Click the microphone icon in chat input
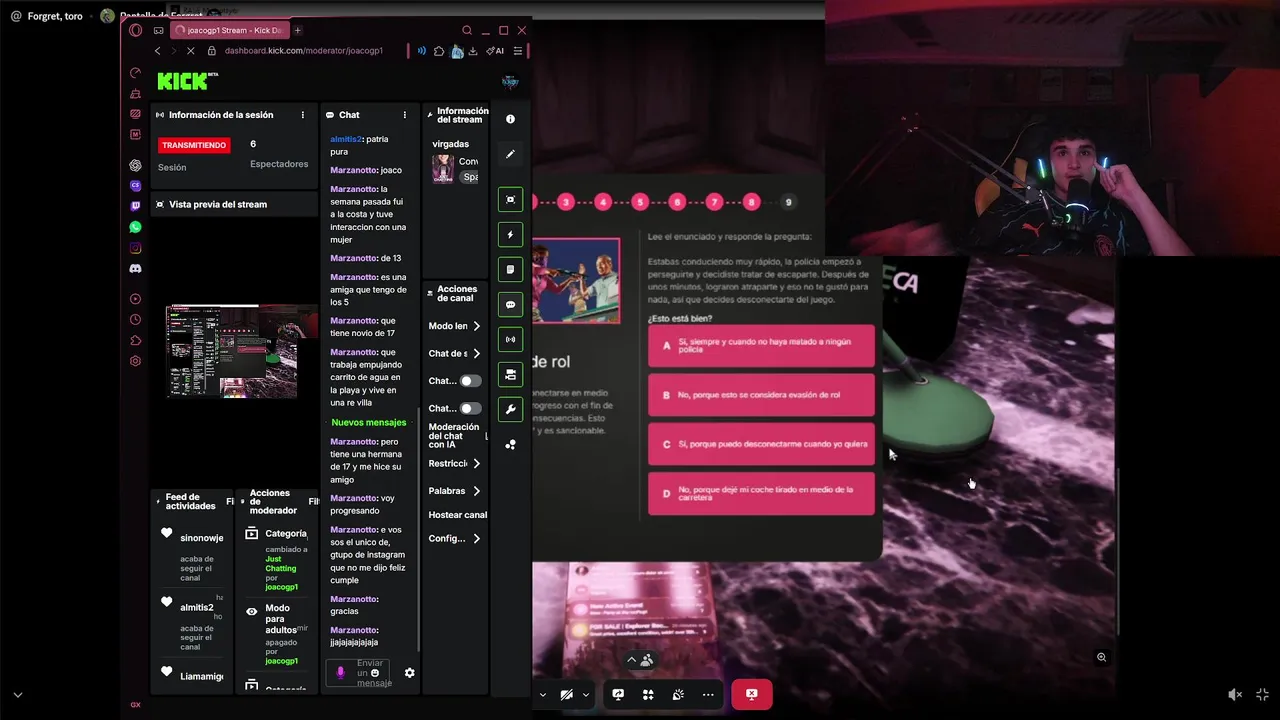This screenshot has height=720, width=1280. pos(340,673)
